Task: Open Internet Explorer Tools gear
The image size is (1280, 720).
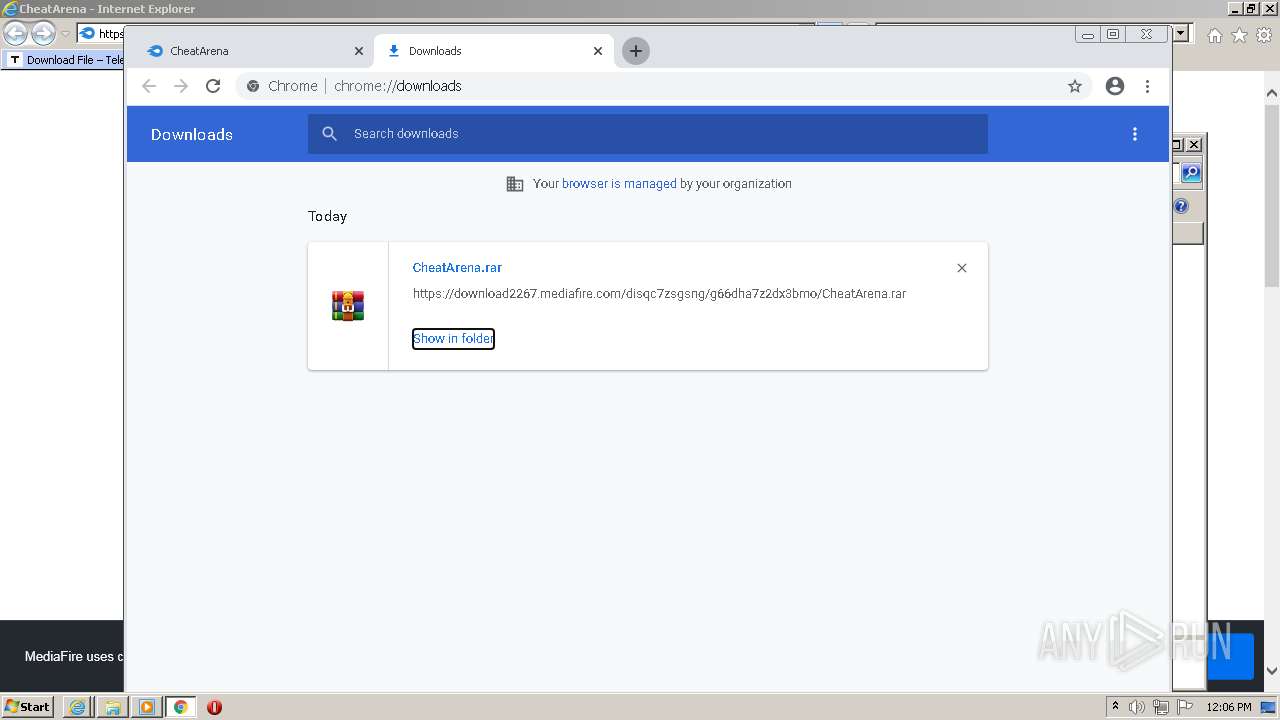Action: pos(1264,35)
